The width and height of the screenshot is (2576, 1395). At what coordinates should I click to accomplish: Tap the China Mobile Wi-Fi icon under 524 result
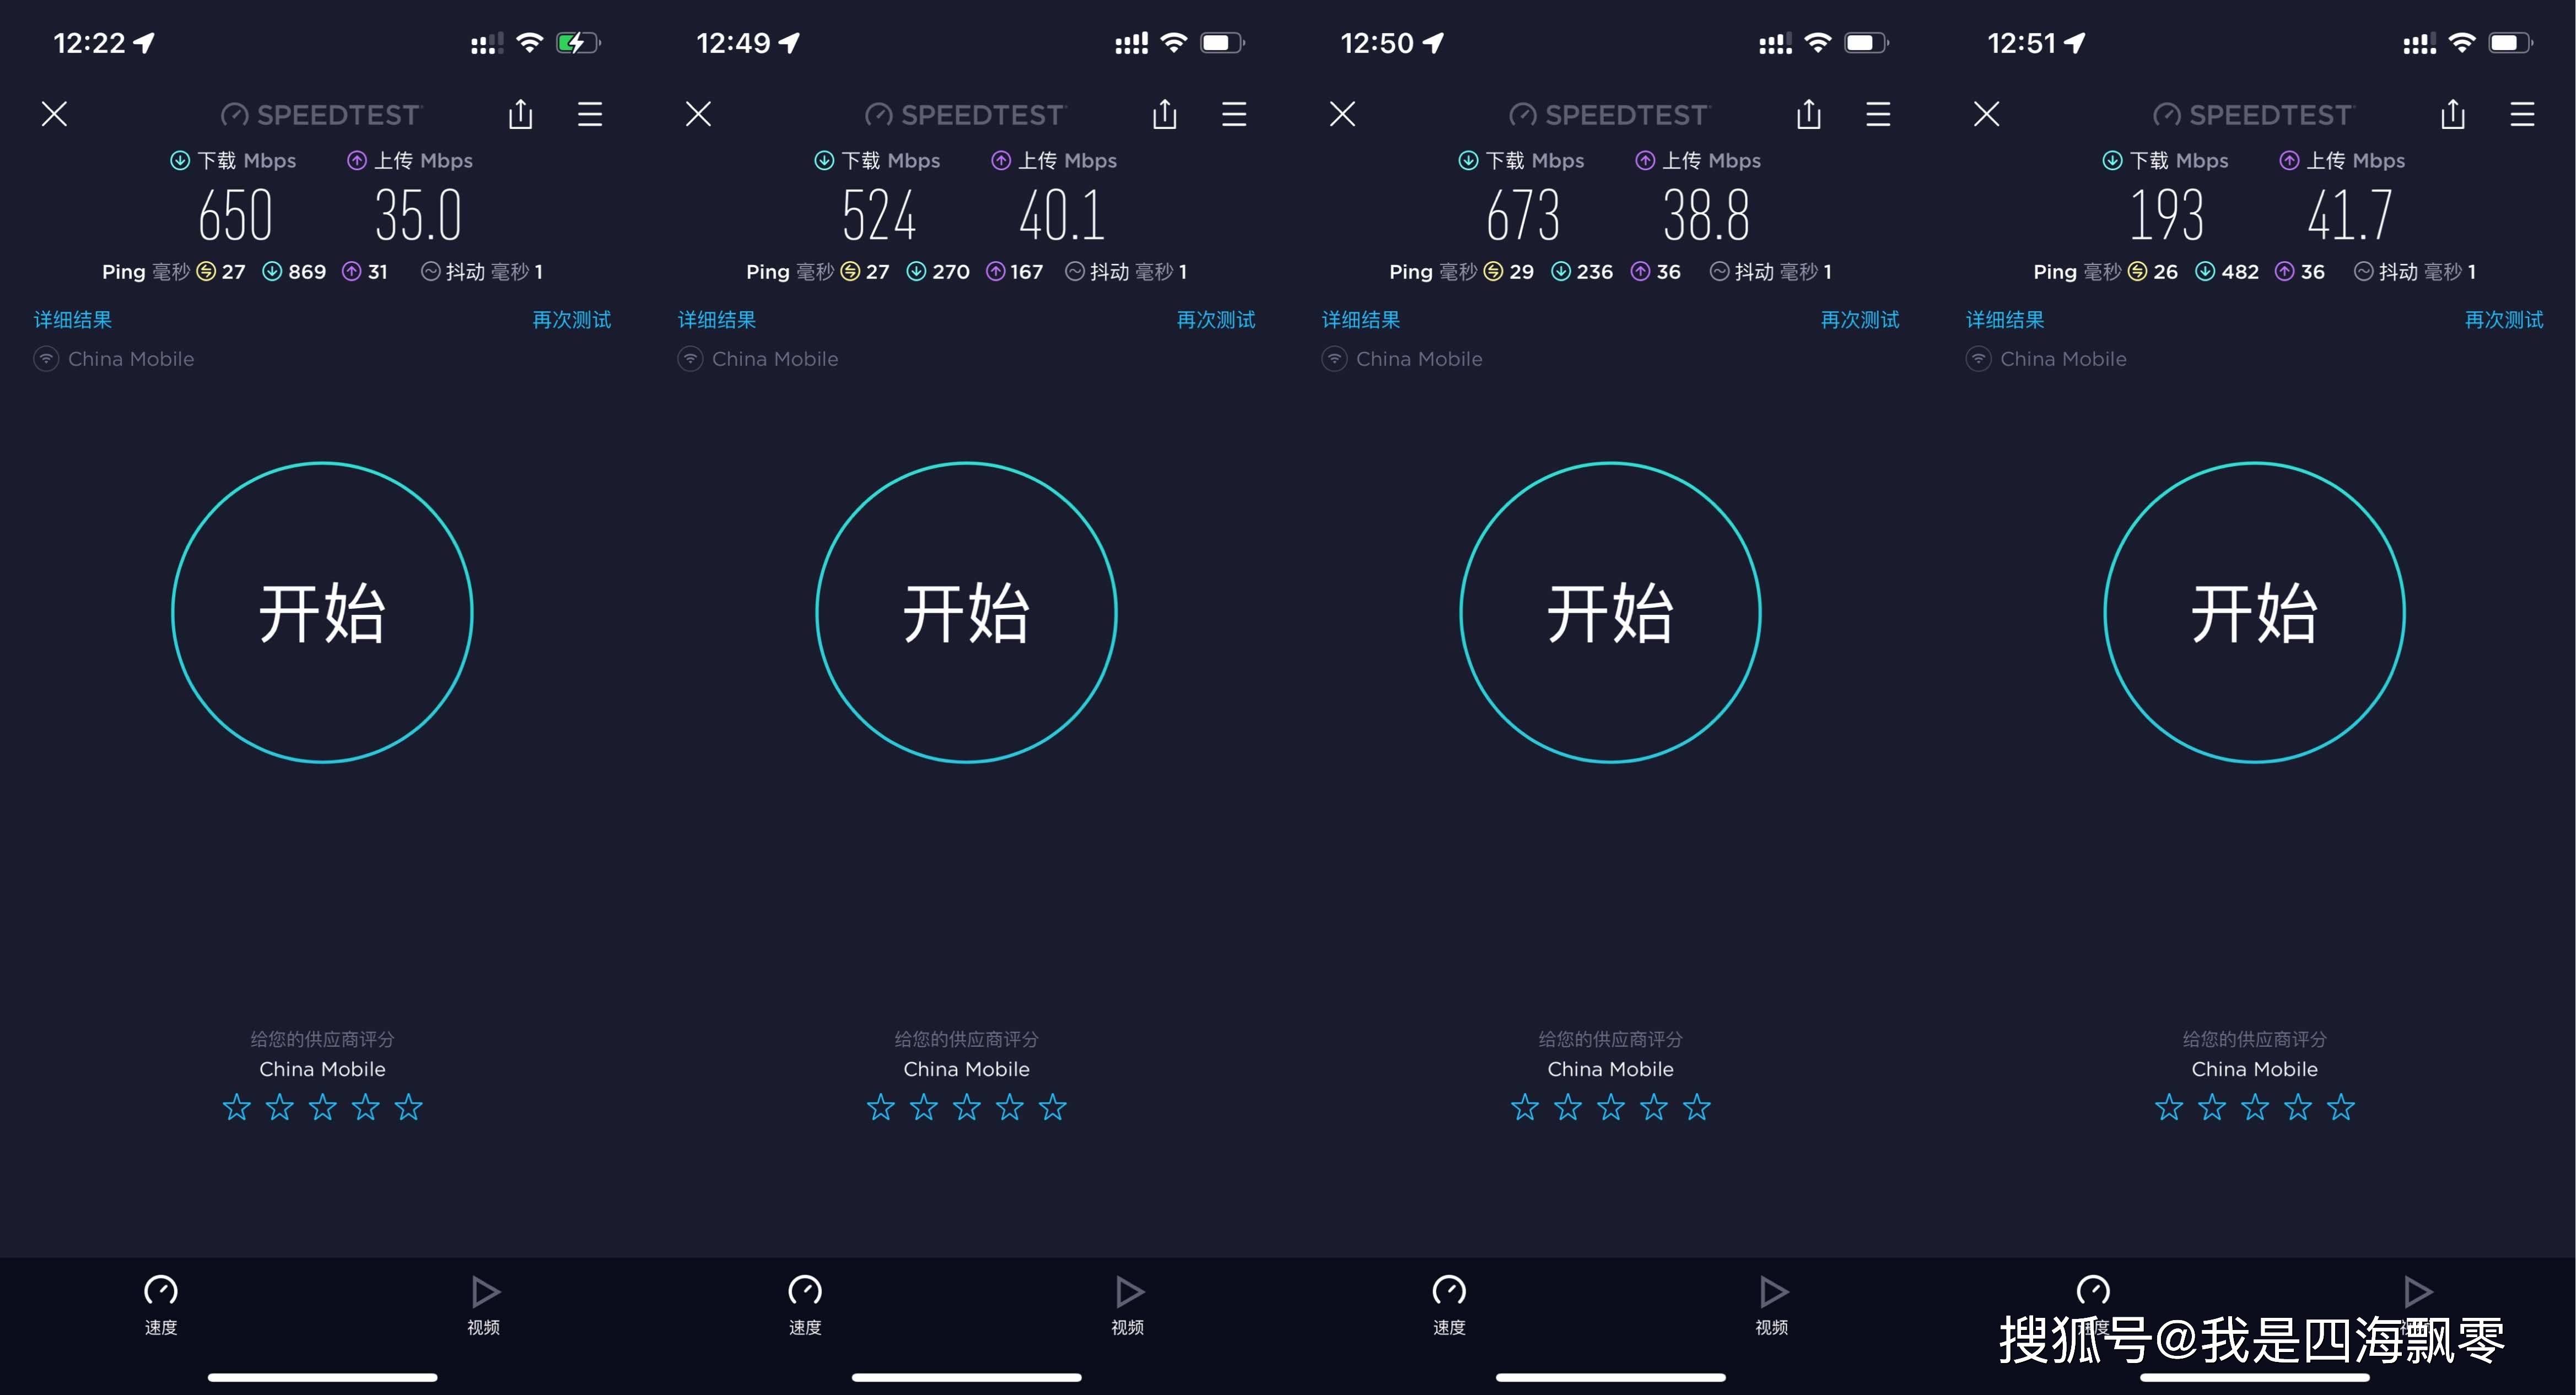click(690, 358)
